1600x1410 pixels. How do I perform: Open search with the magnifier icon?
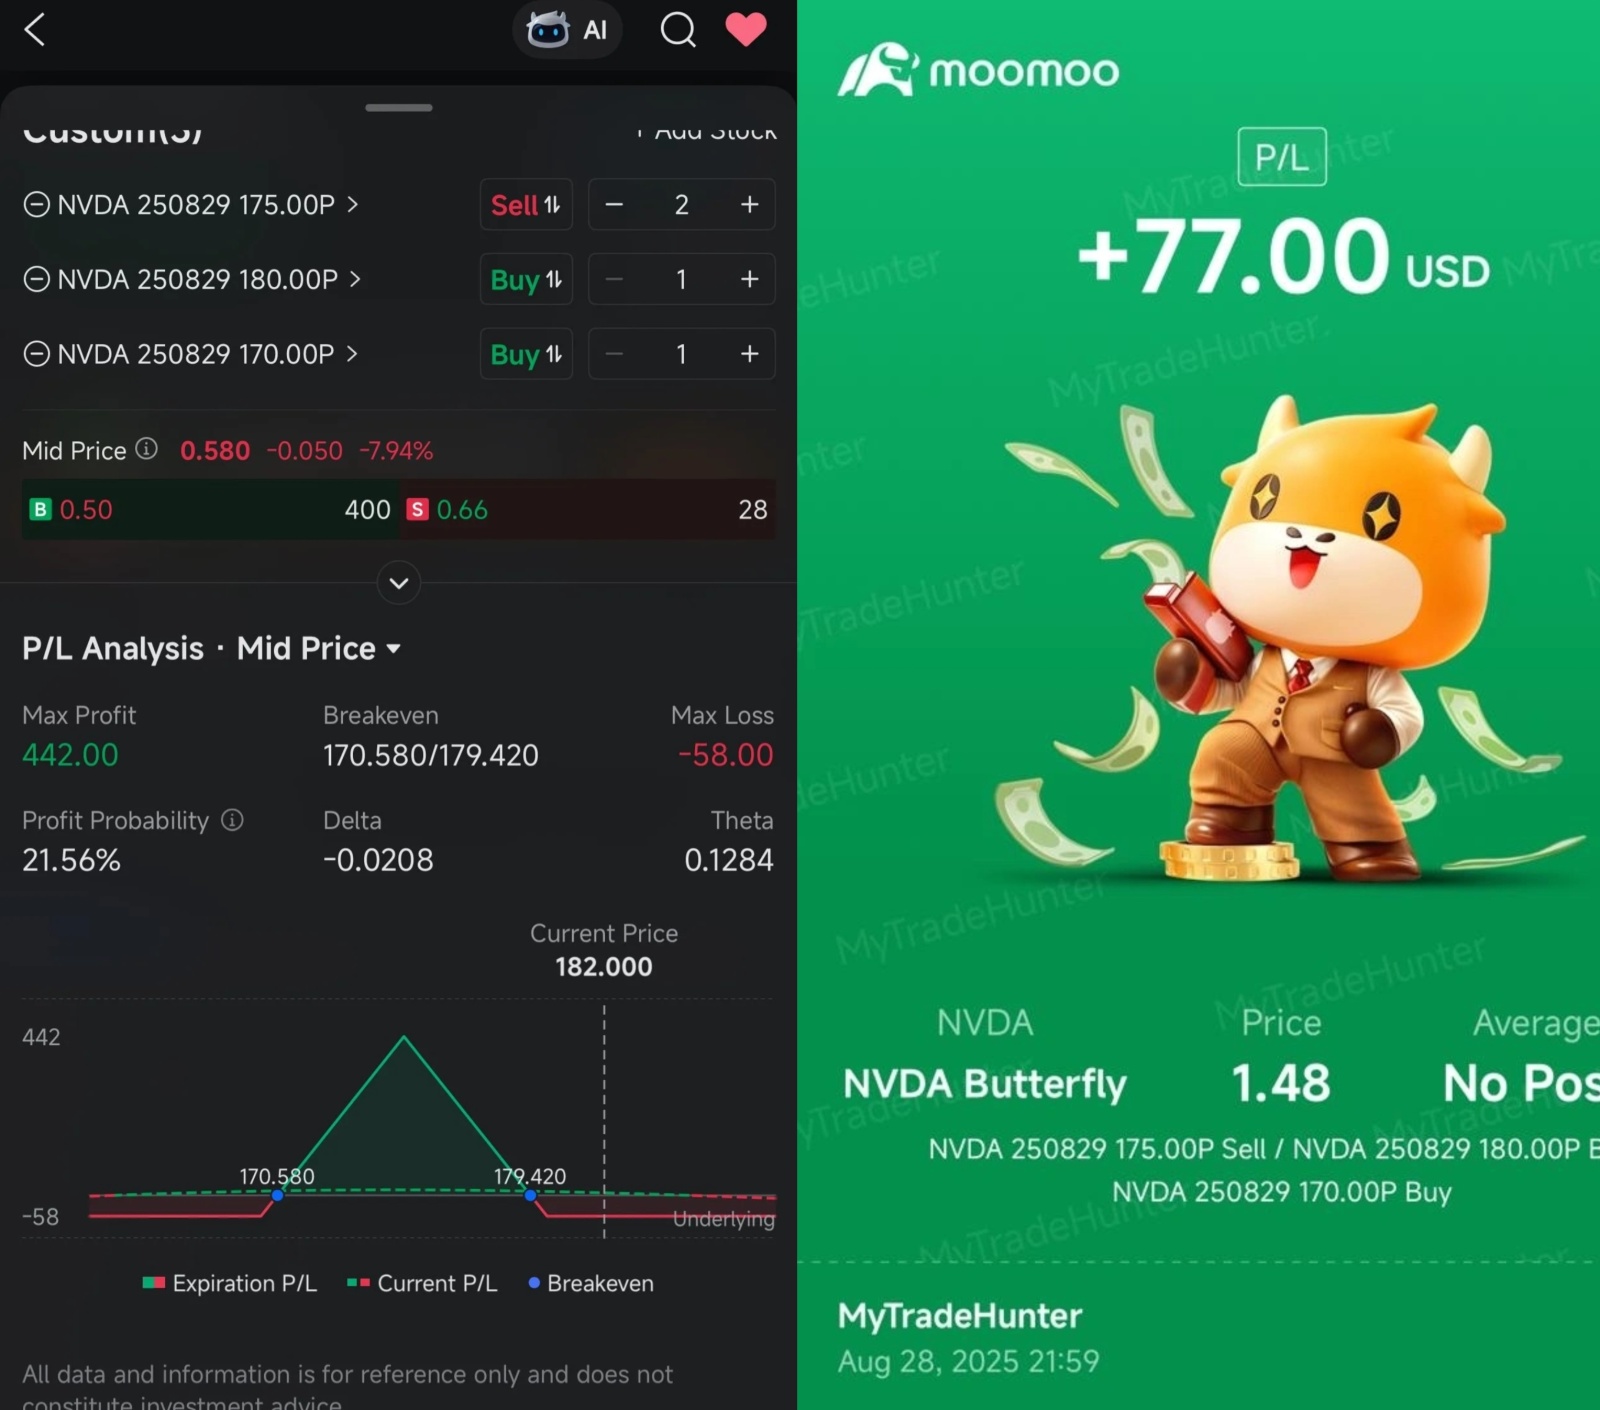pyautogui.click(x=678, y=30)
